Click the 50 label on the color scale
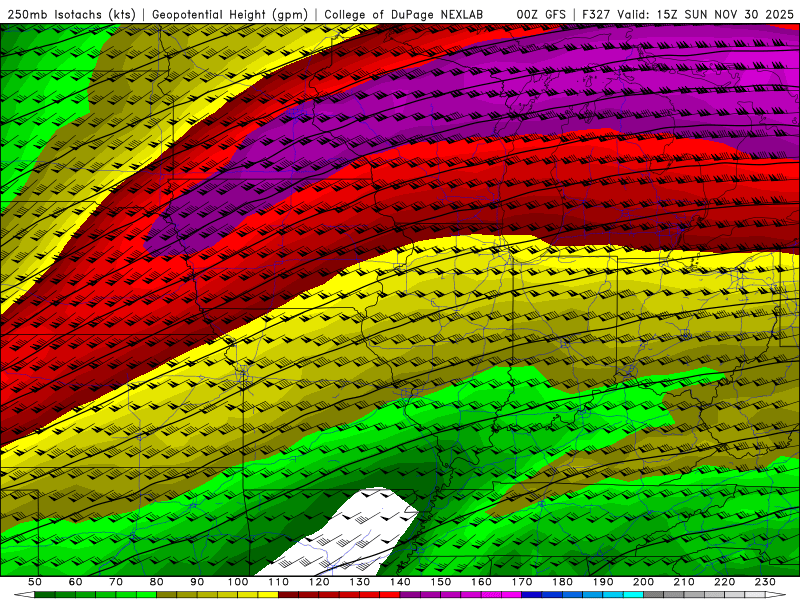800x600 pixels. pos(35,582)
